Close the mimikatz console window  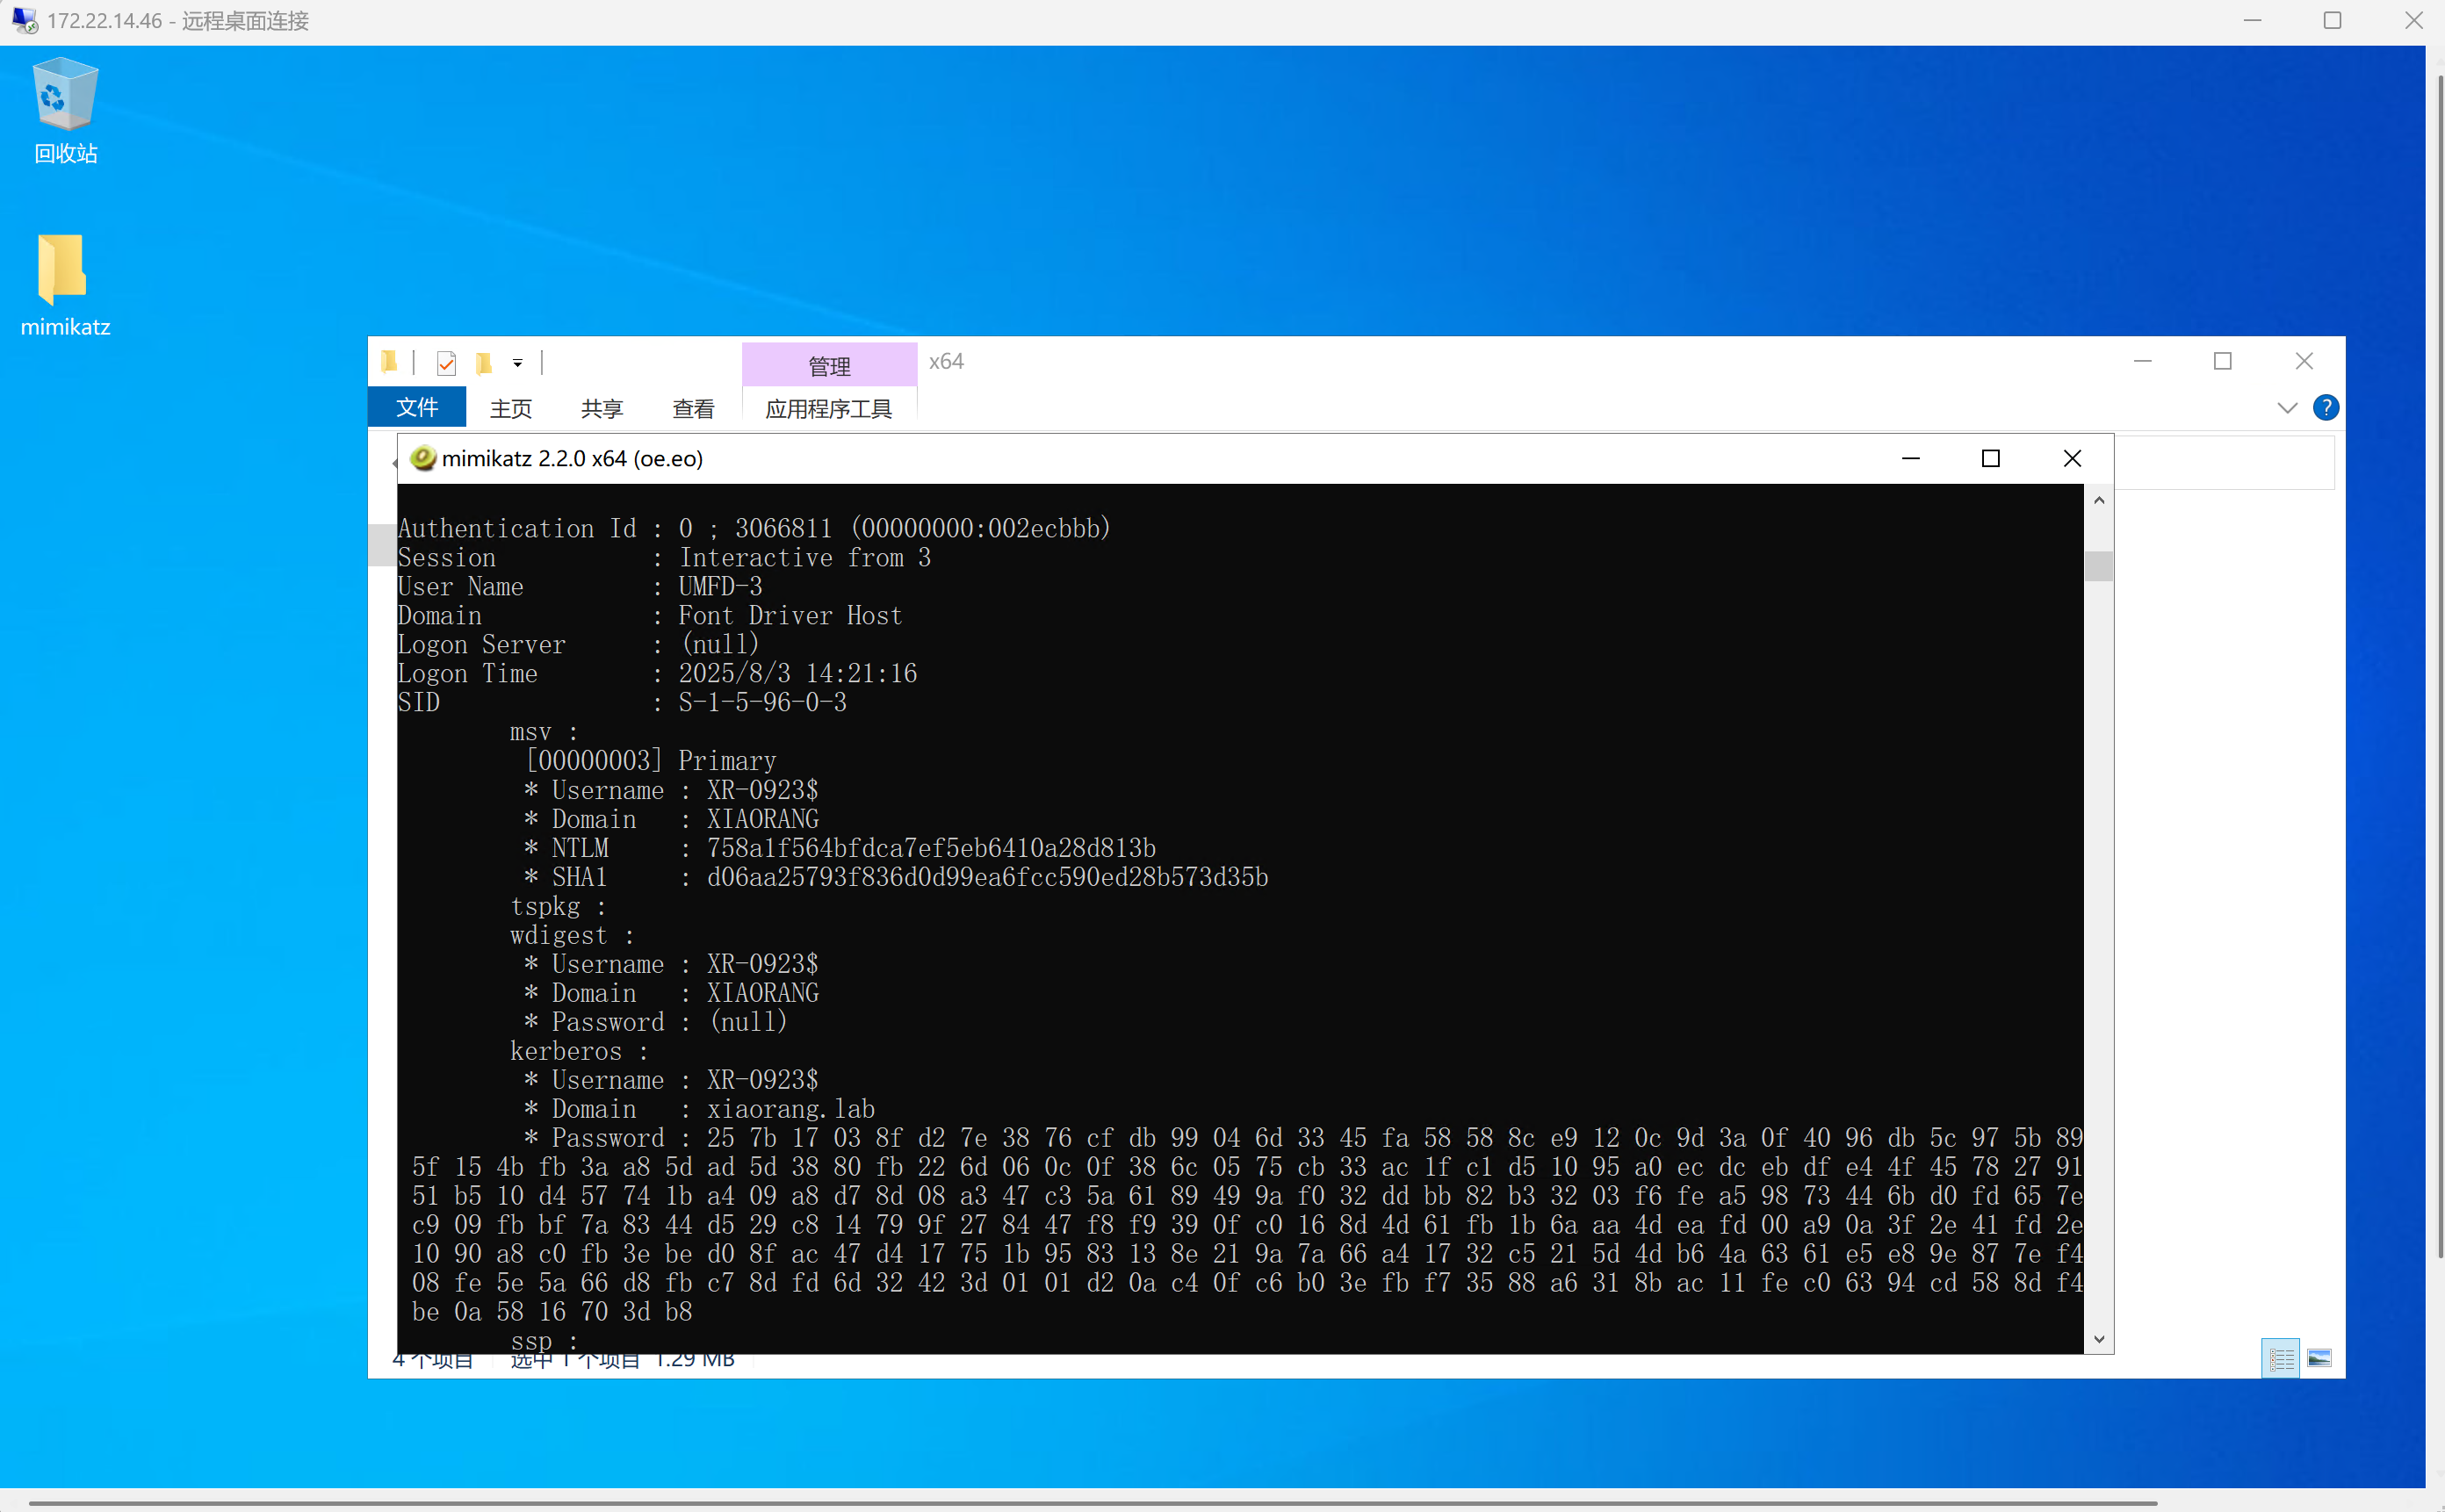point(2072,458)
